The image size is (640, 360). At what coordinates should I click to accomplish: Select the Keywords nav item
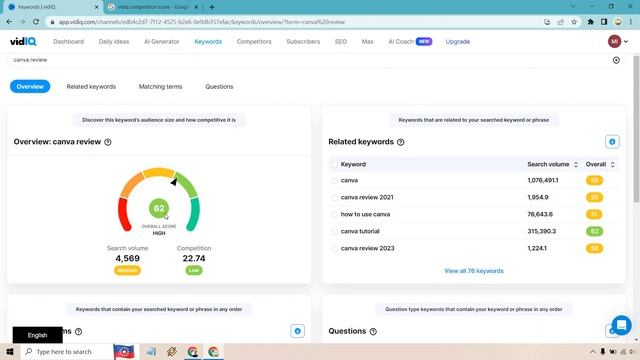click(x=208, y=42)
